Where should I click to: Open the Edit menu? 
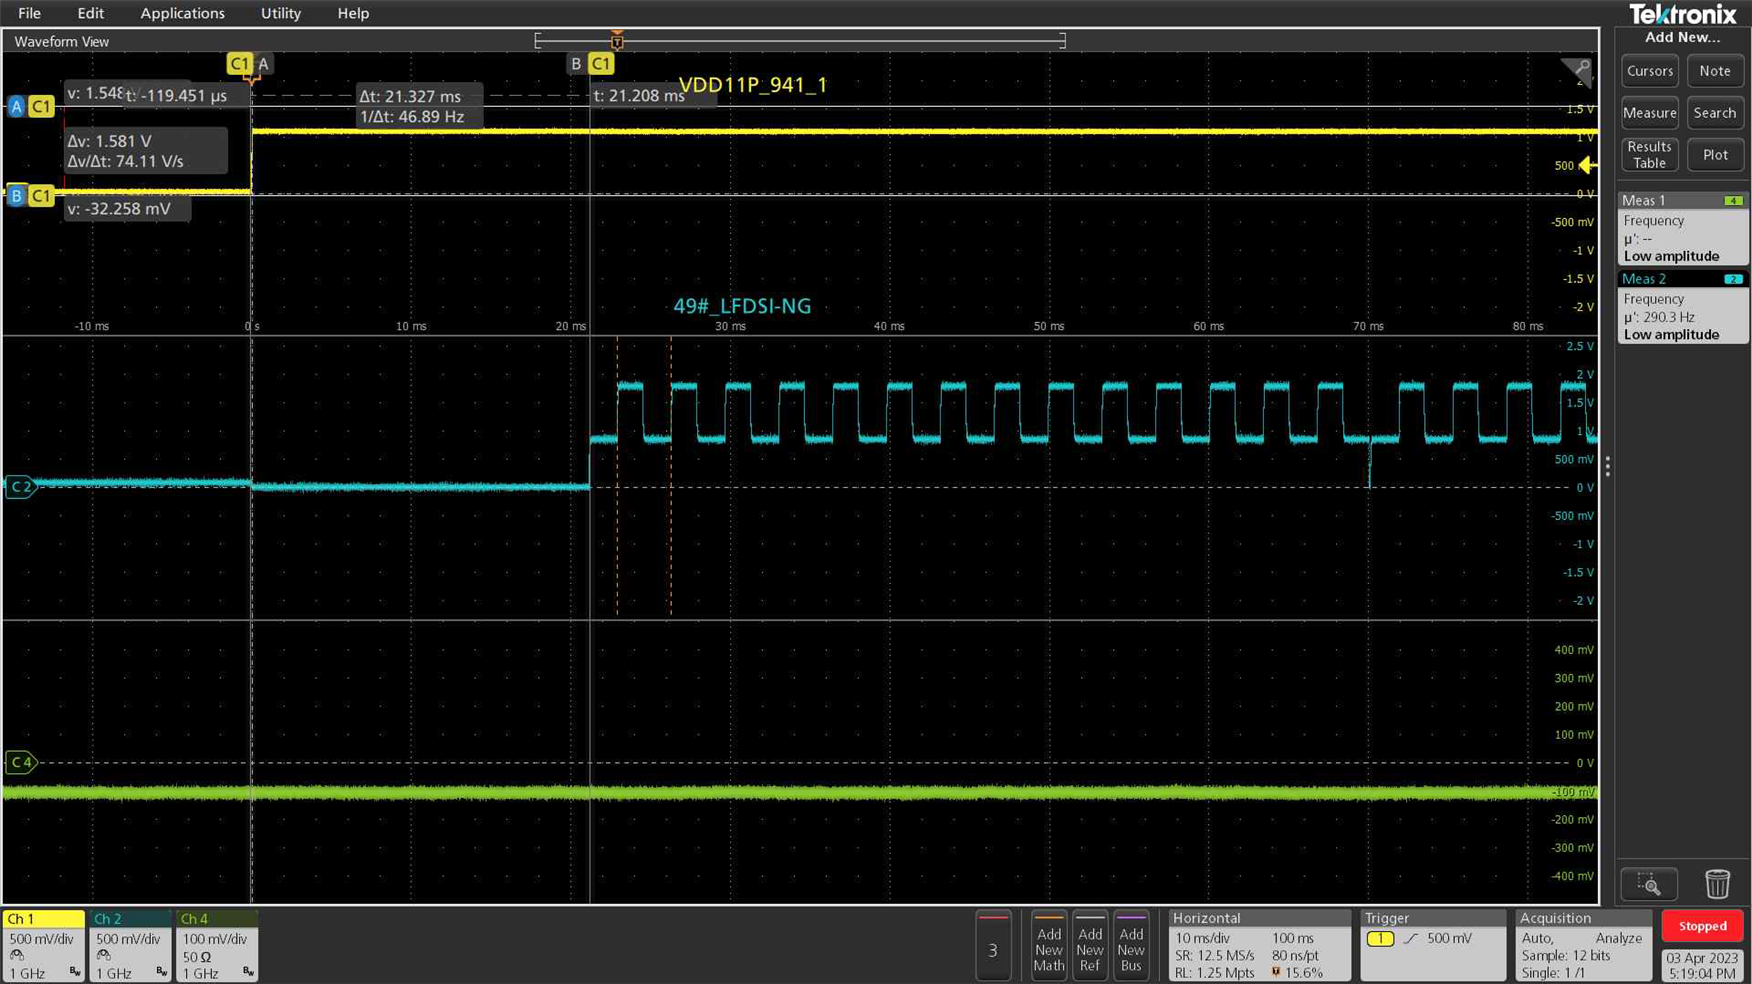point(90,13)
